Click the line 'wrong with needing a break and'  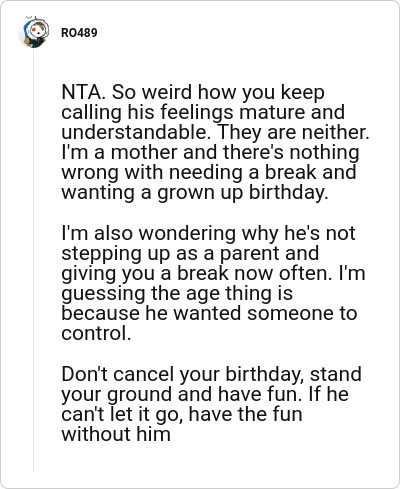tap(209, 173)
